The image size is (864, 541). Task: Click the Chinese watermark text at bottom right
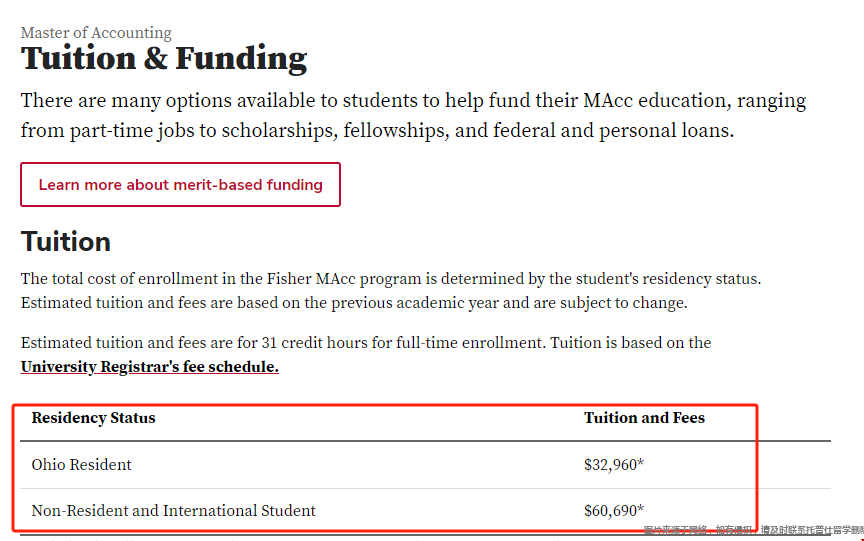coord(753,530)
